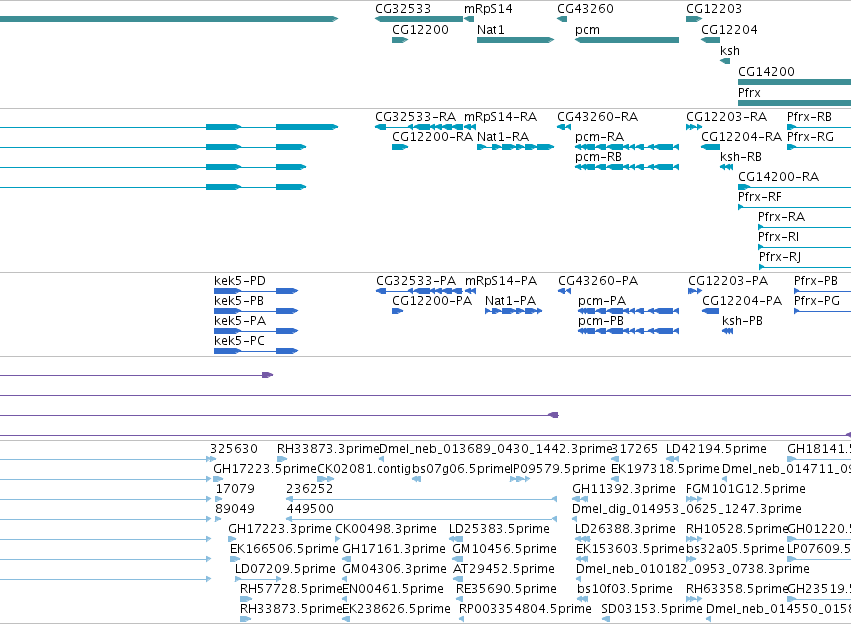The height and width of the screenshot is (624, 851).
Task: Open EST 449500
Action: pyautogui.click(x=309, y=509)
